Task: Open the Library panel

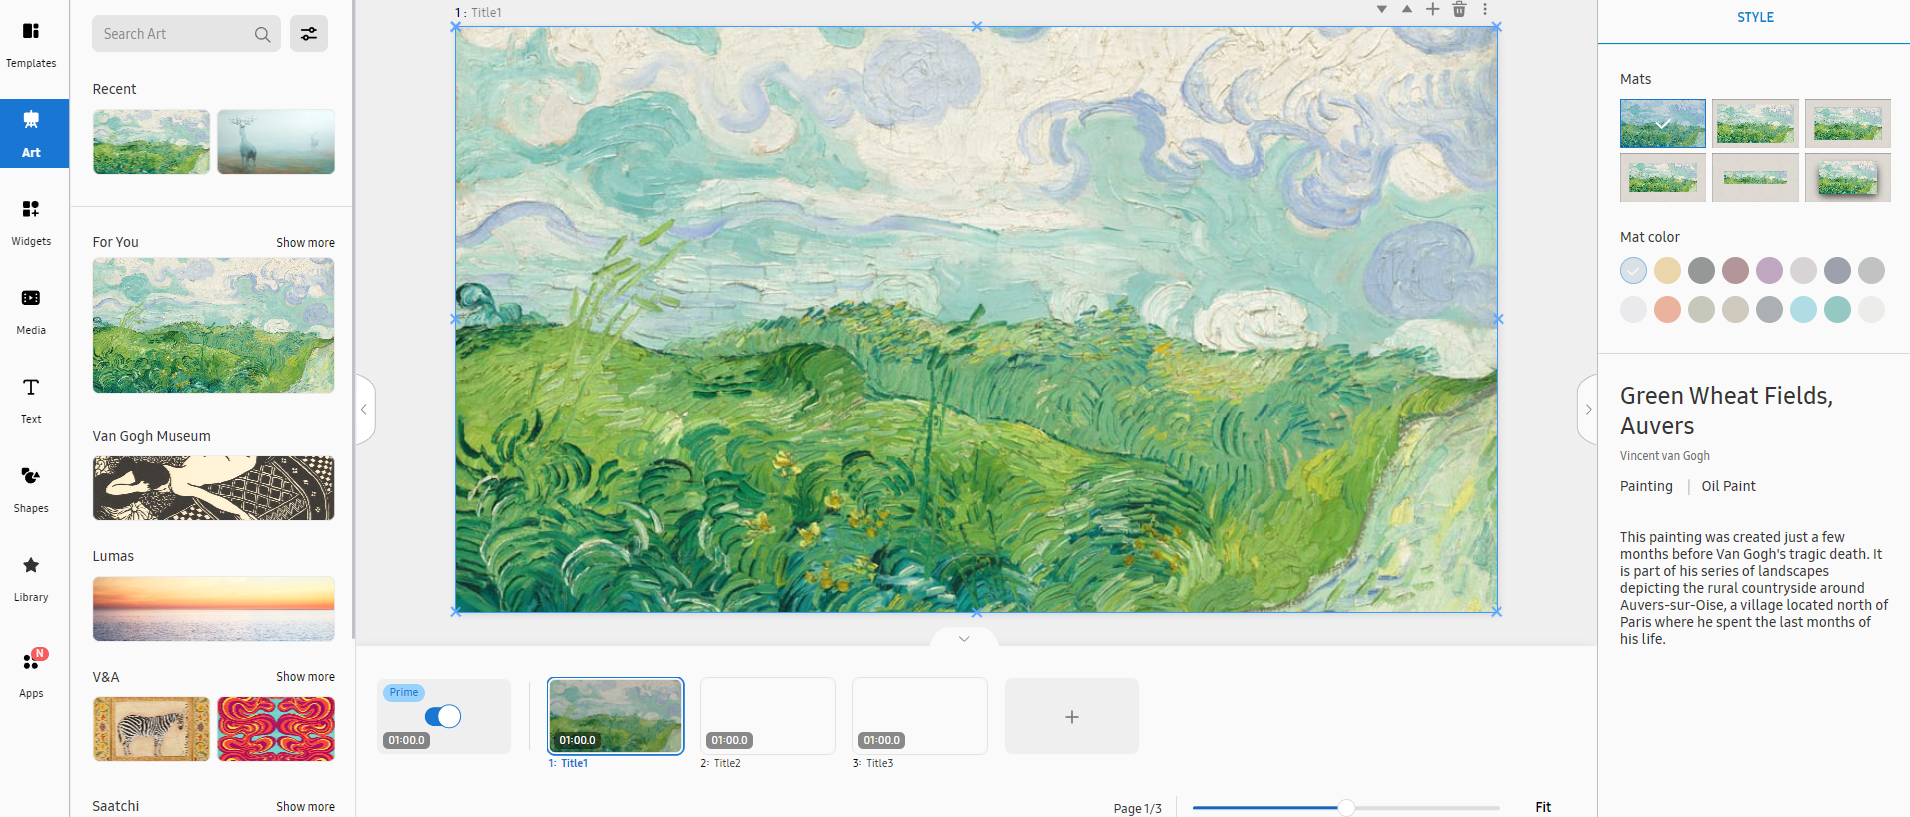Action: click(31, 578)
